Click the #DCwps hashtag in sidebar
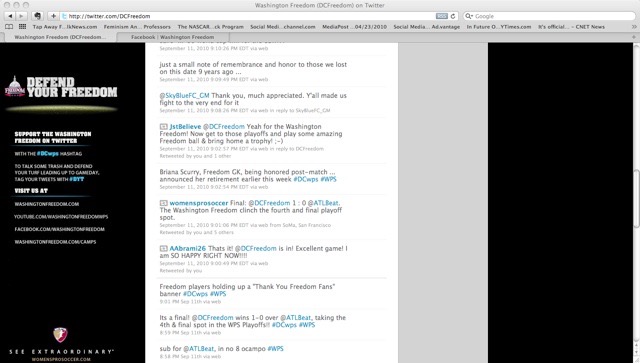 click(48, 154)
